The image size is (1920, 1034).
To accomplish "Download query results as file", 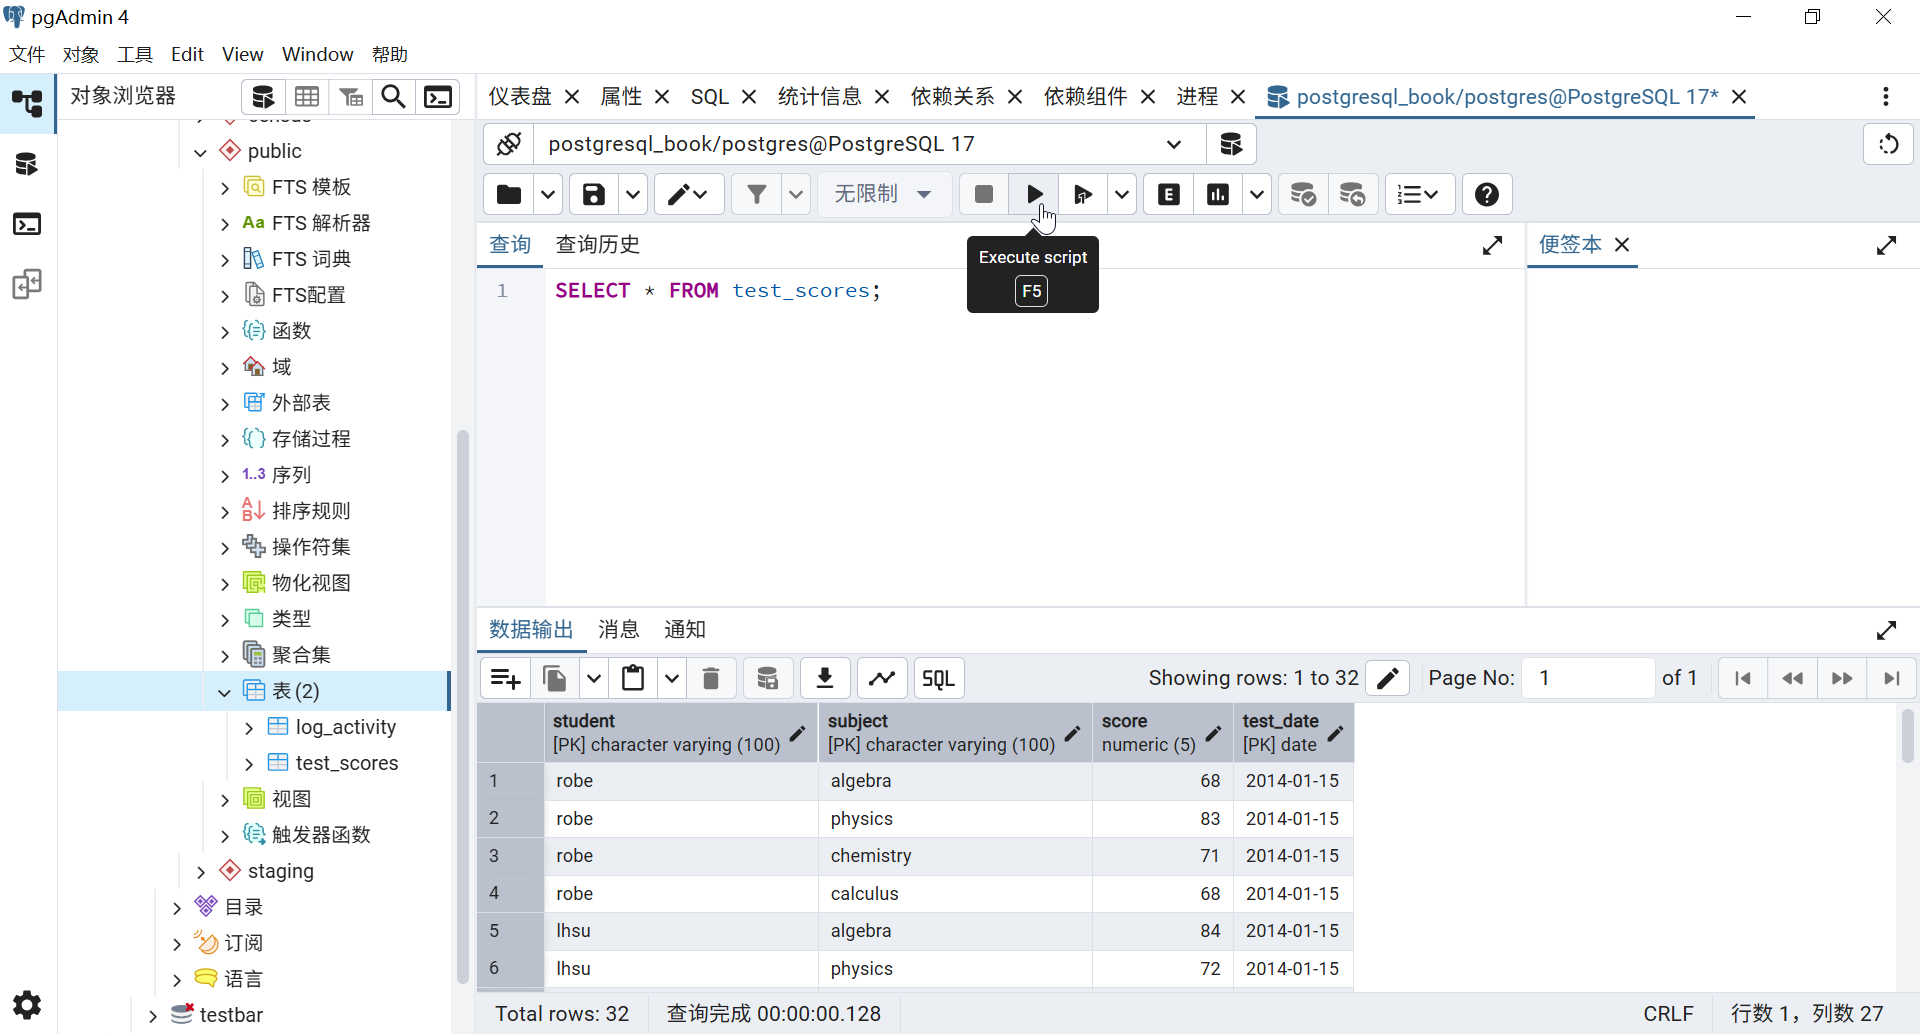I will [825, 678].
